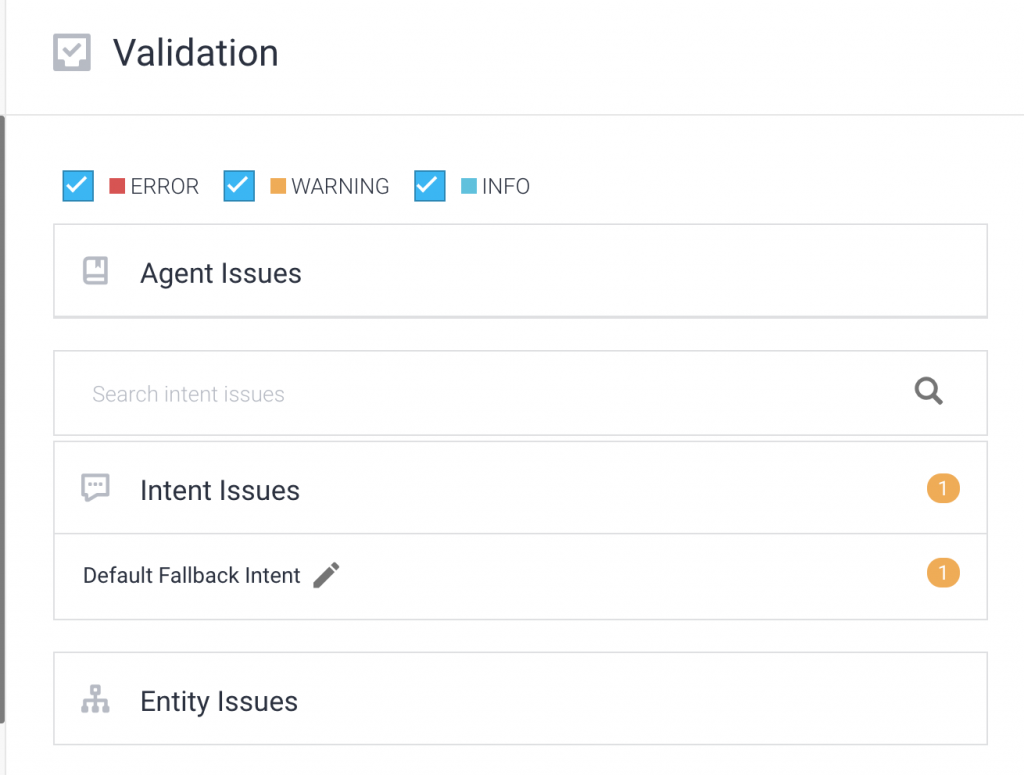This screenshot has height=775, width=1024.
Task: Click the red ERROR color swatch
Action: [117, 186]
